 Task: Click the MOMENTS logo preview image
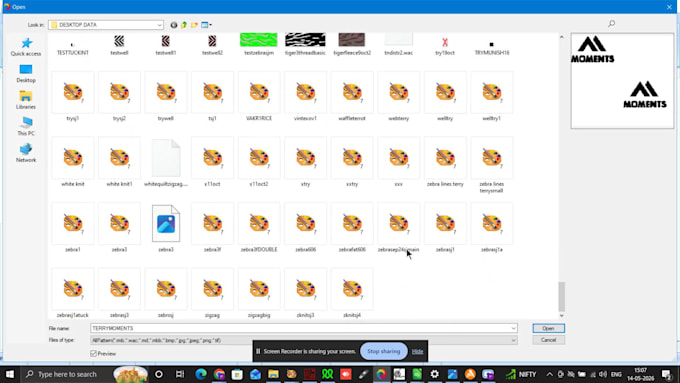(622, 81)
